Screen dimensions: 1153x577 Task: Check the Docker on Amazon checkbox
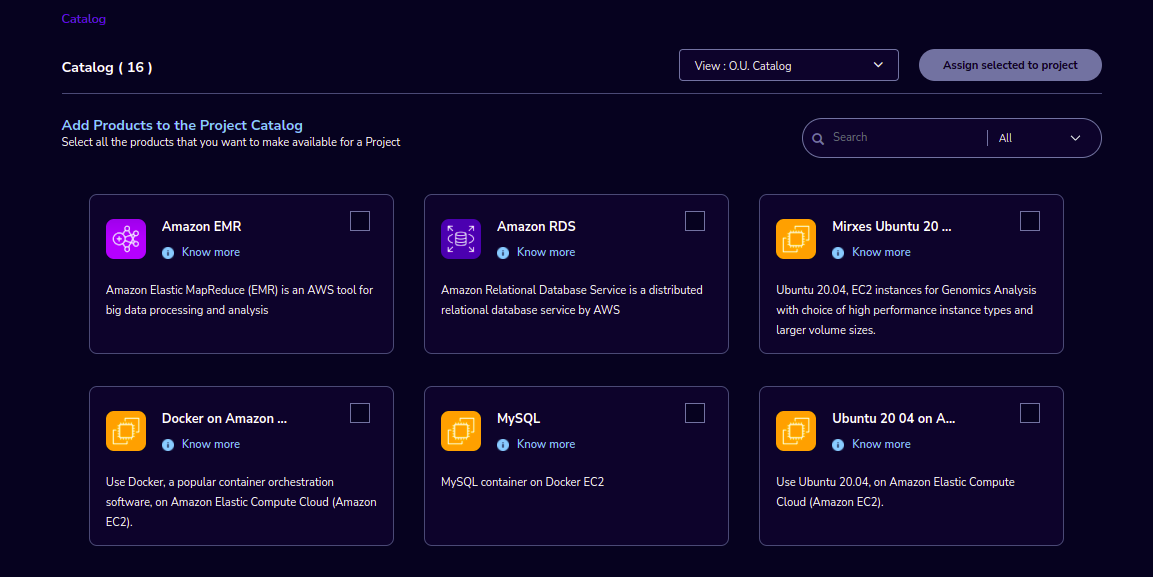(x=360, y=413)
